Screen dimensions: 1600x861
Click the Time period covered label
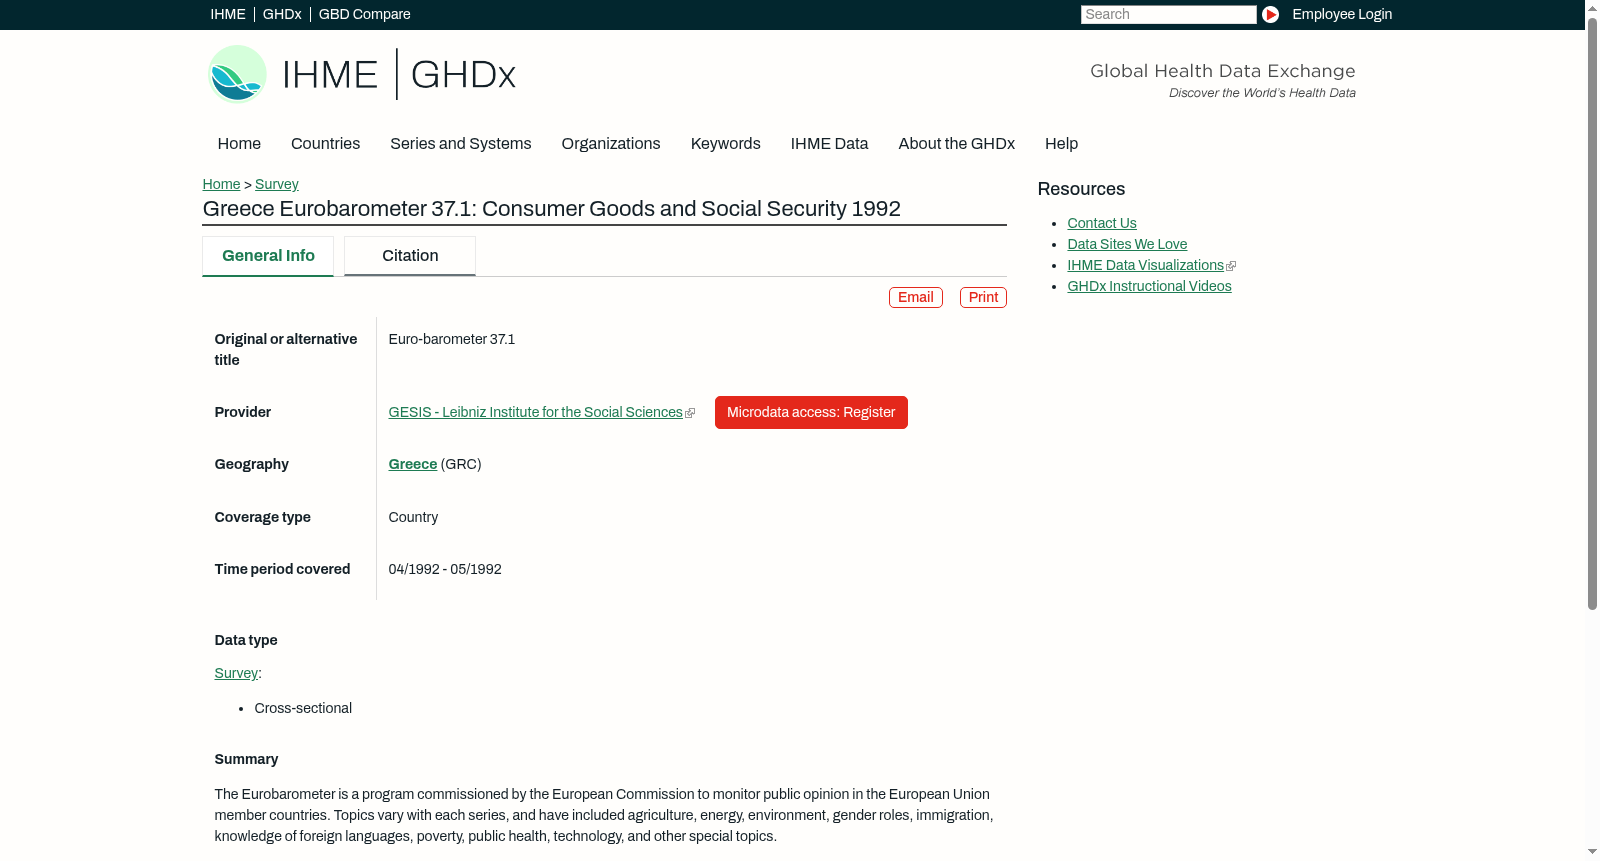(282, 570)
